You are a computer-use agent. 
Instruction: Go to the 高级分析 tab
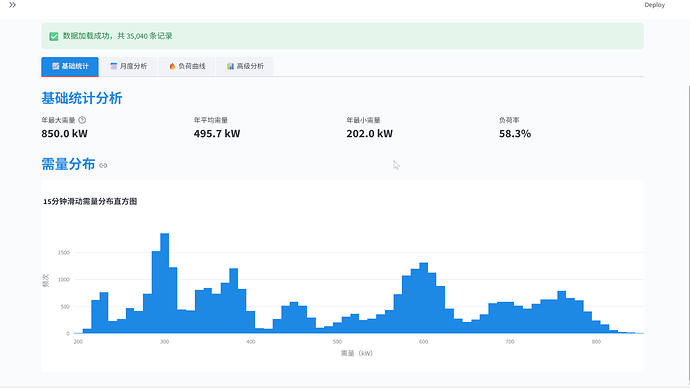[245, 66]
